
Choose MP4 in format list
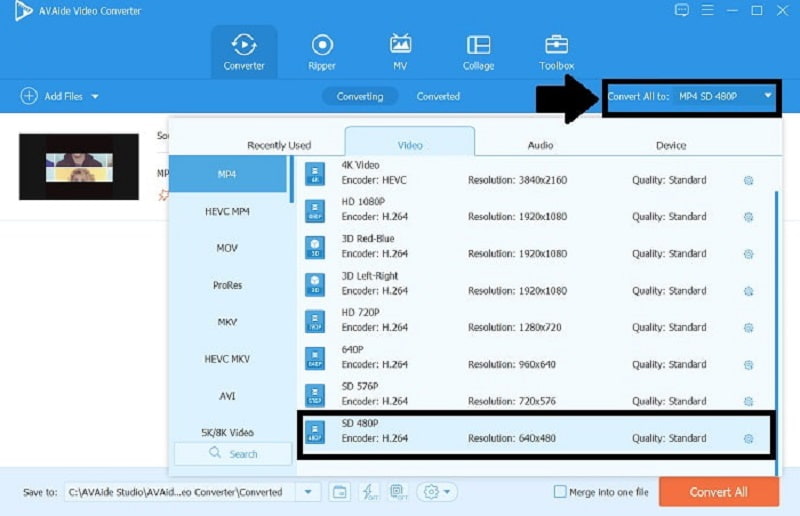(228, 174)
